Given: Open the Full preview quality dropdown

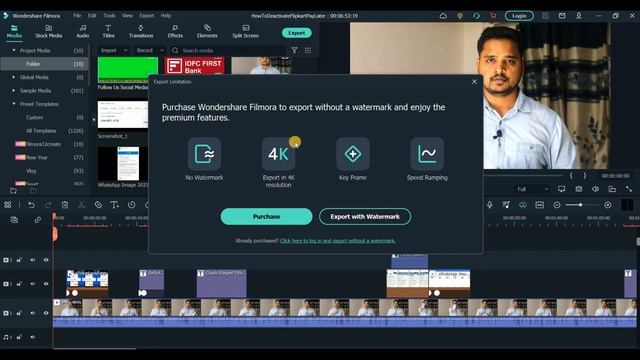Looking at the screenshot, I should pyautogui.click(x=532, y=189).
